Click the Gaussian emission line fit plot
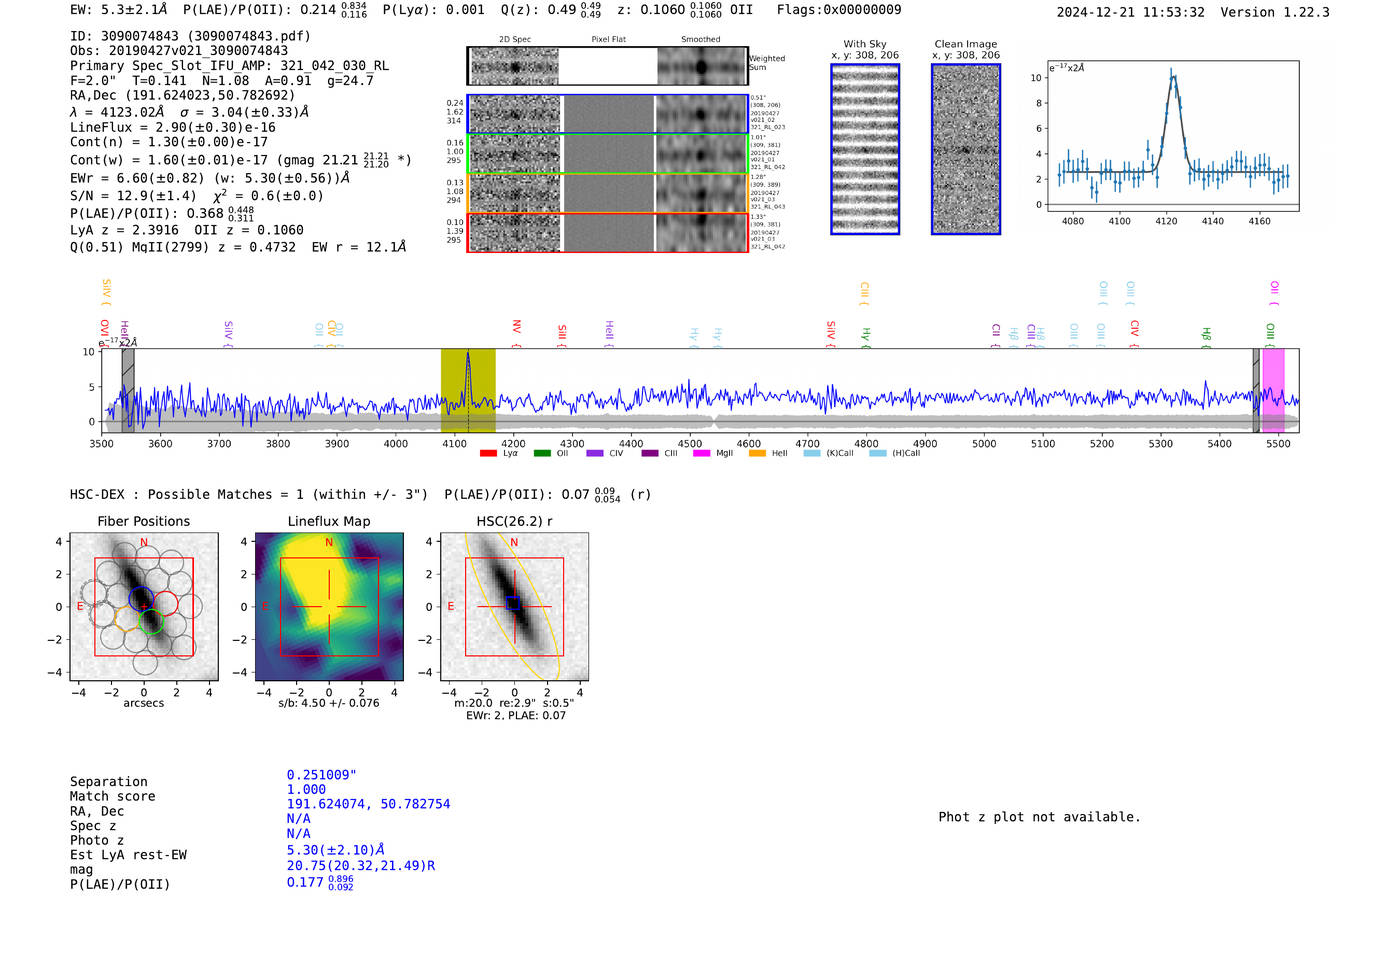The height and width of the screenshot is (953, 1400). (1172, 137)
